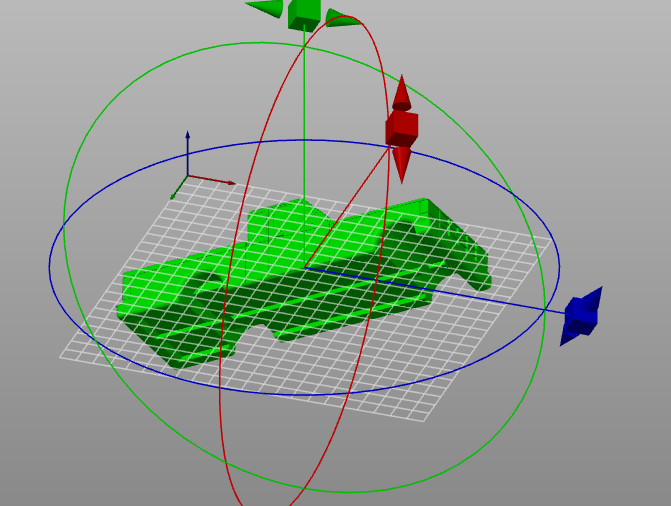
Task: Click the gizmo center where axes meet
Action: 304,266
